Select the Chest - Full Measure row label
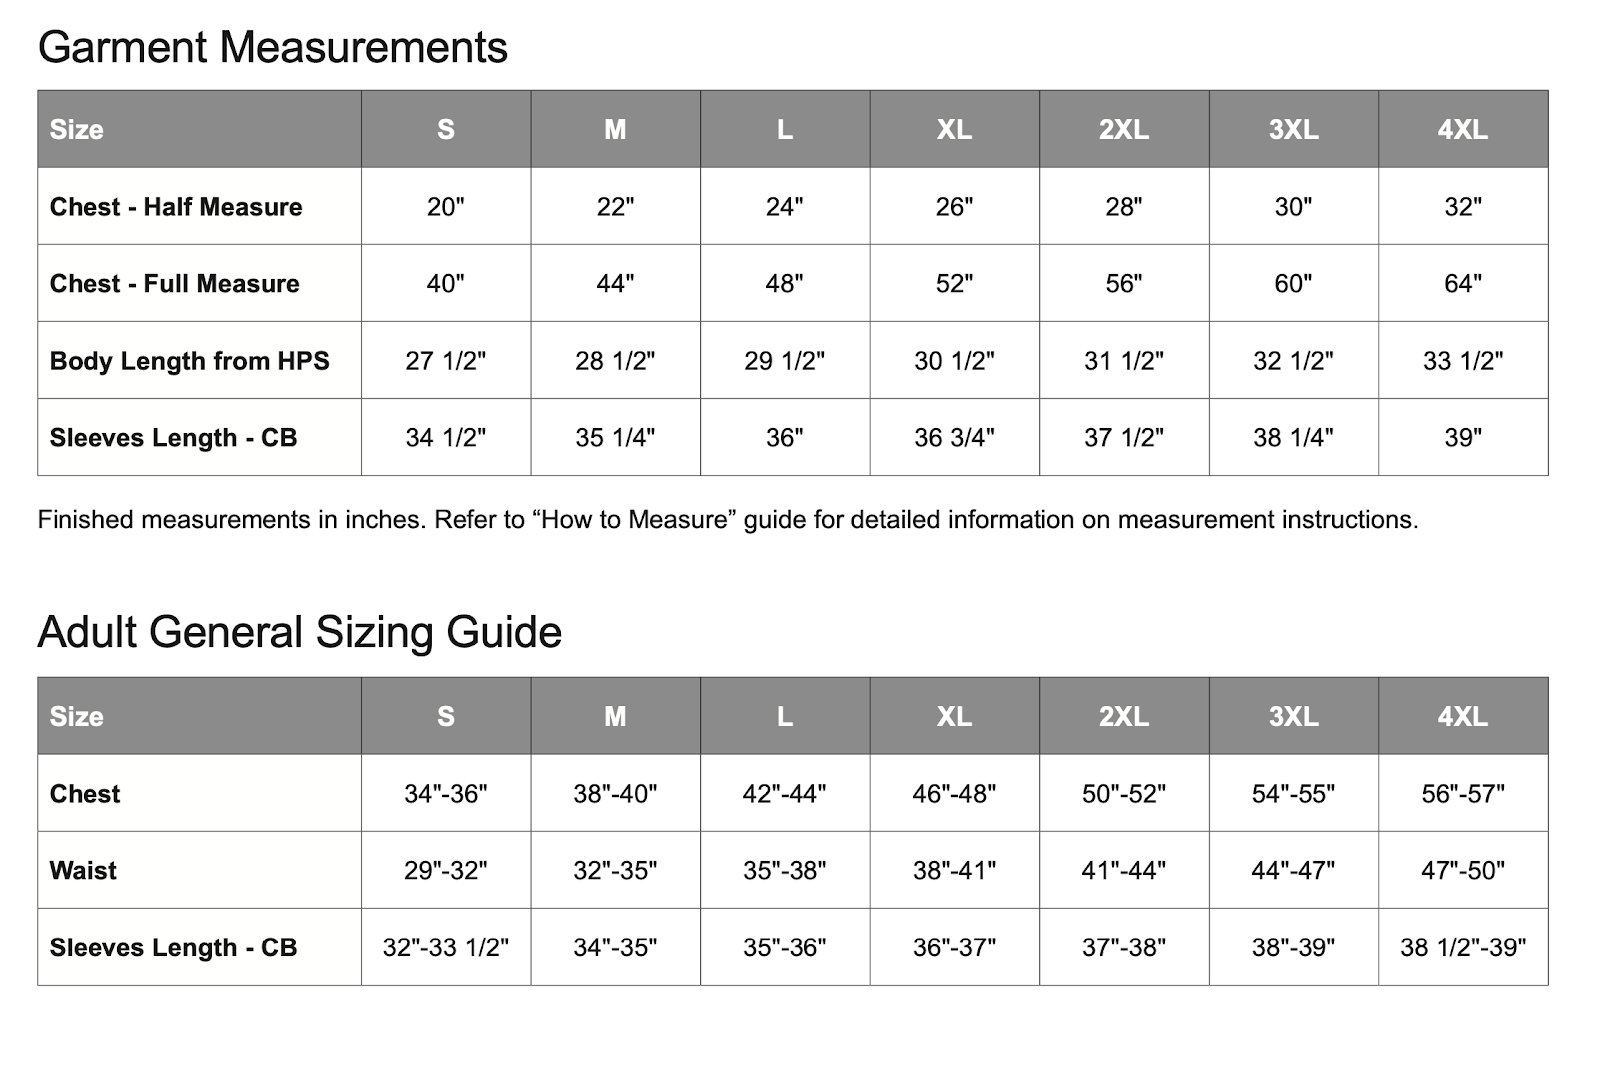This screenshot has width=1600, height=1083. point(175,284)
